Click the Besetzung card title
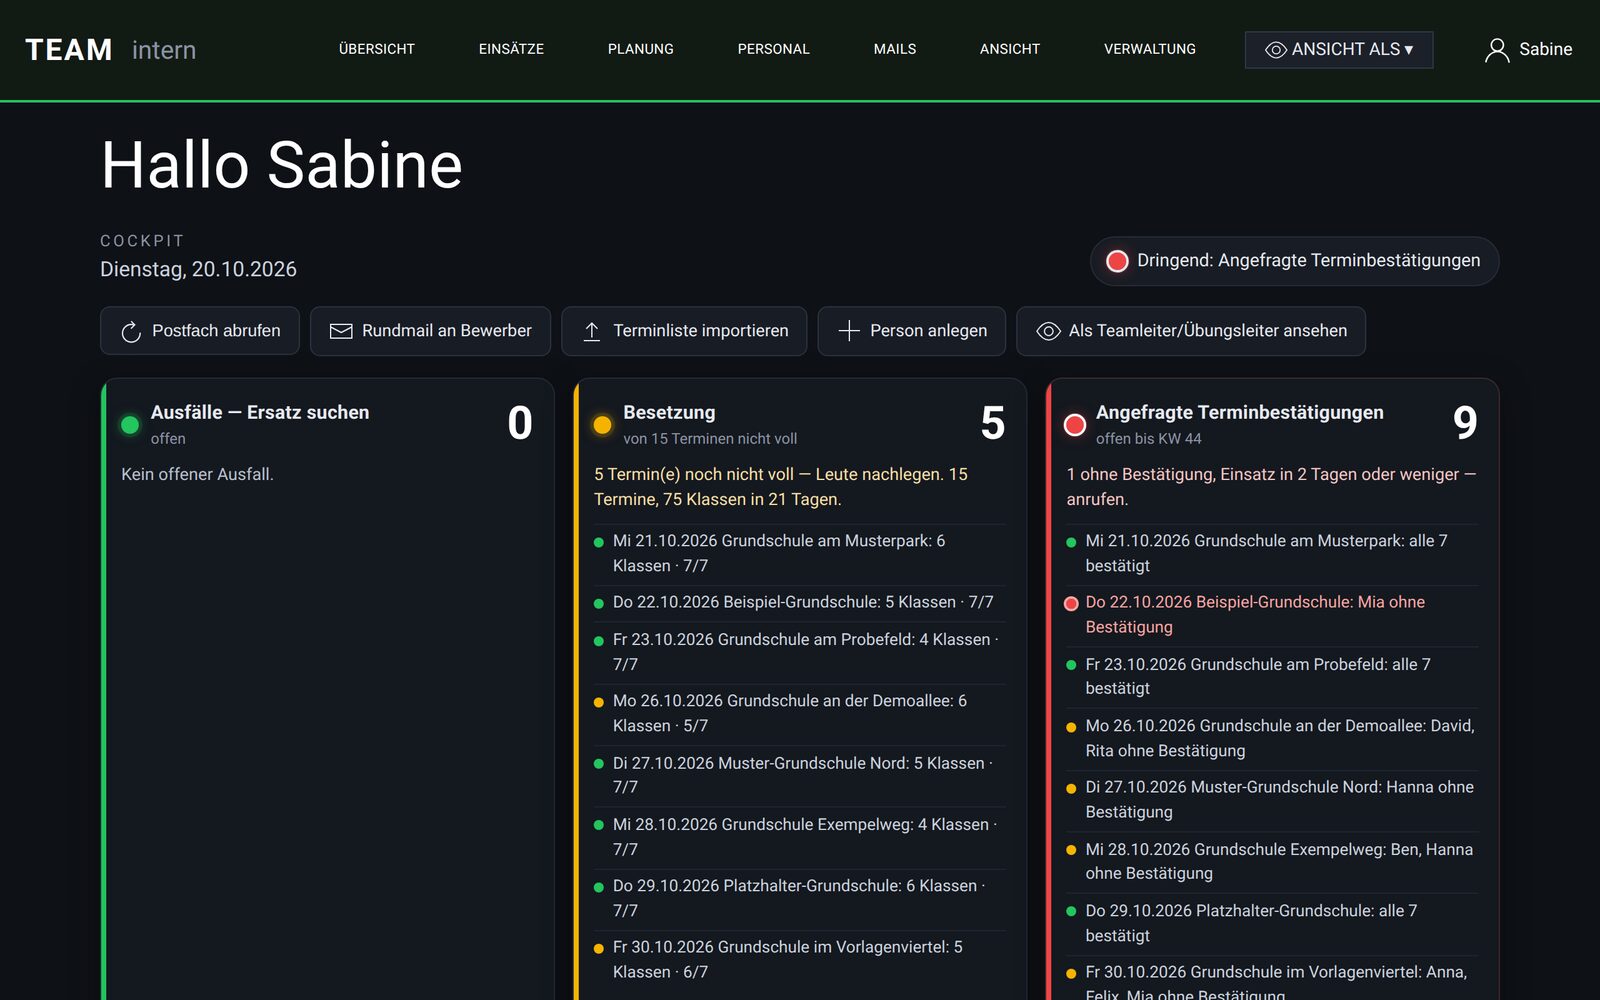Image resolution: width=1600 pixels, height=1000 pixels. point(669,413)
